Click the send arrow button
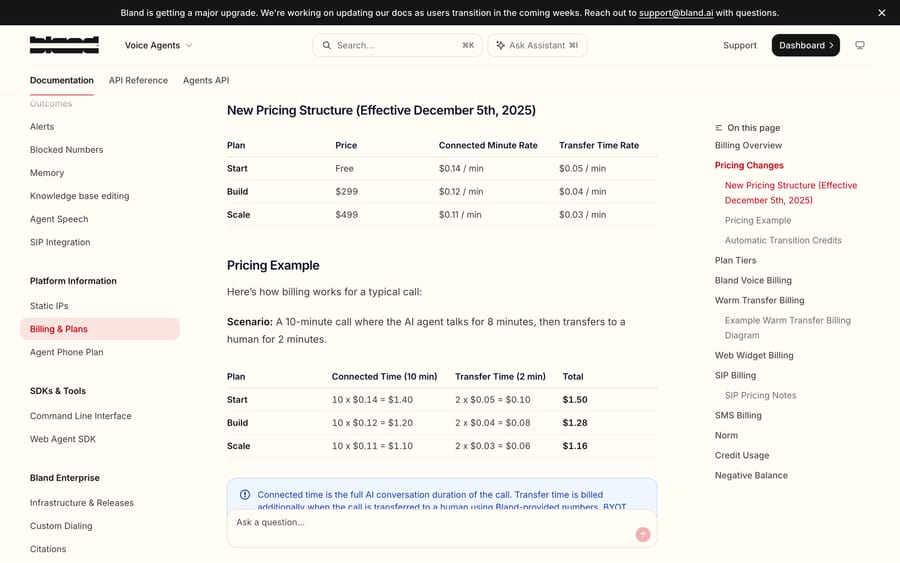900x563 pixels. (643, 535)
